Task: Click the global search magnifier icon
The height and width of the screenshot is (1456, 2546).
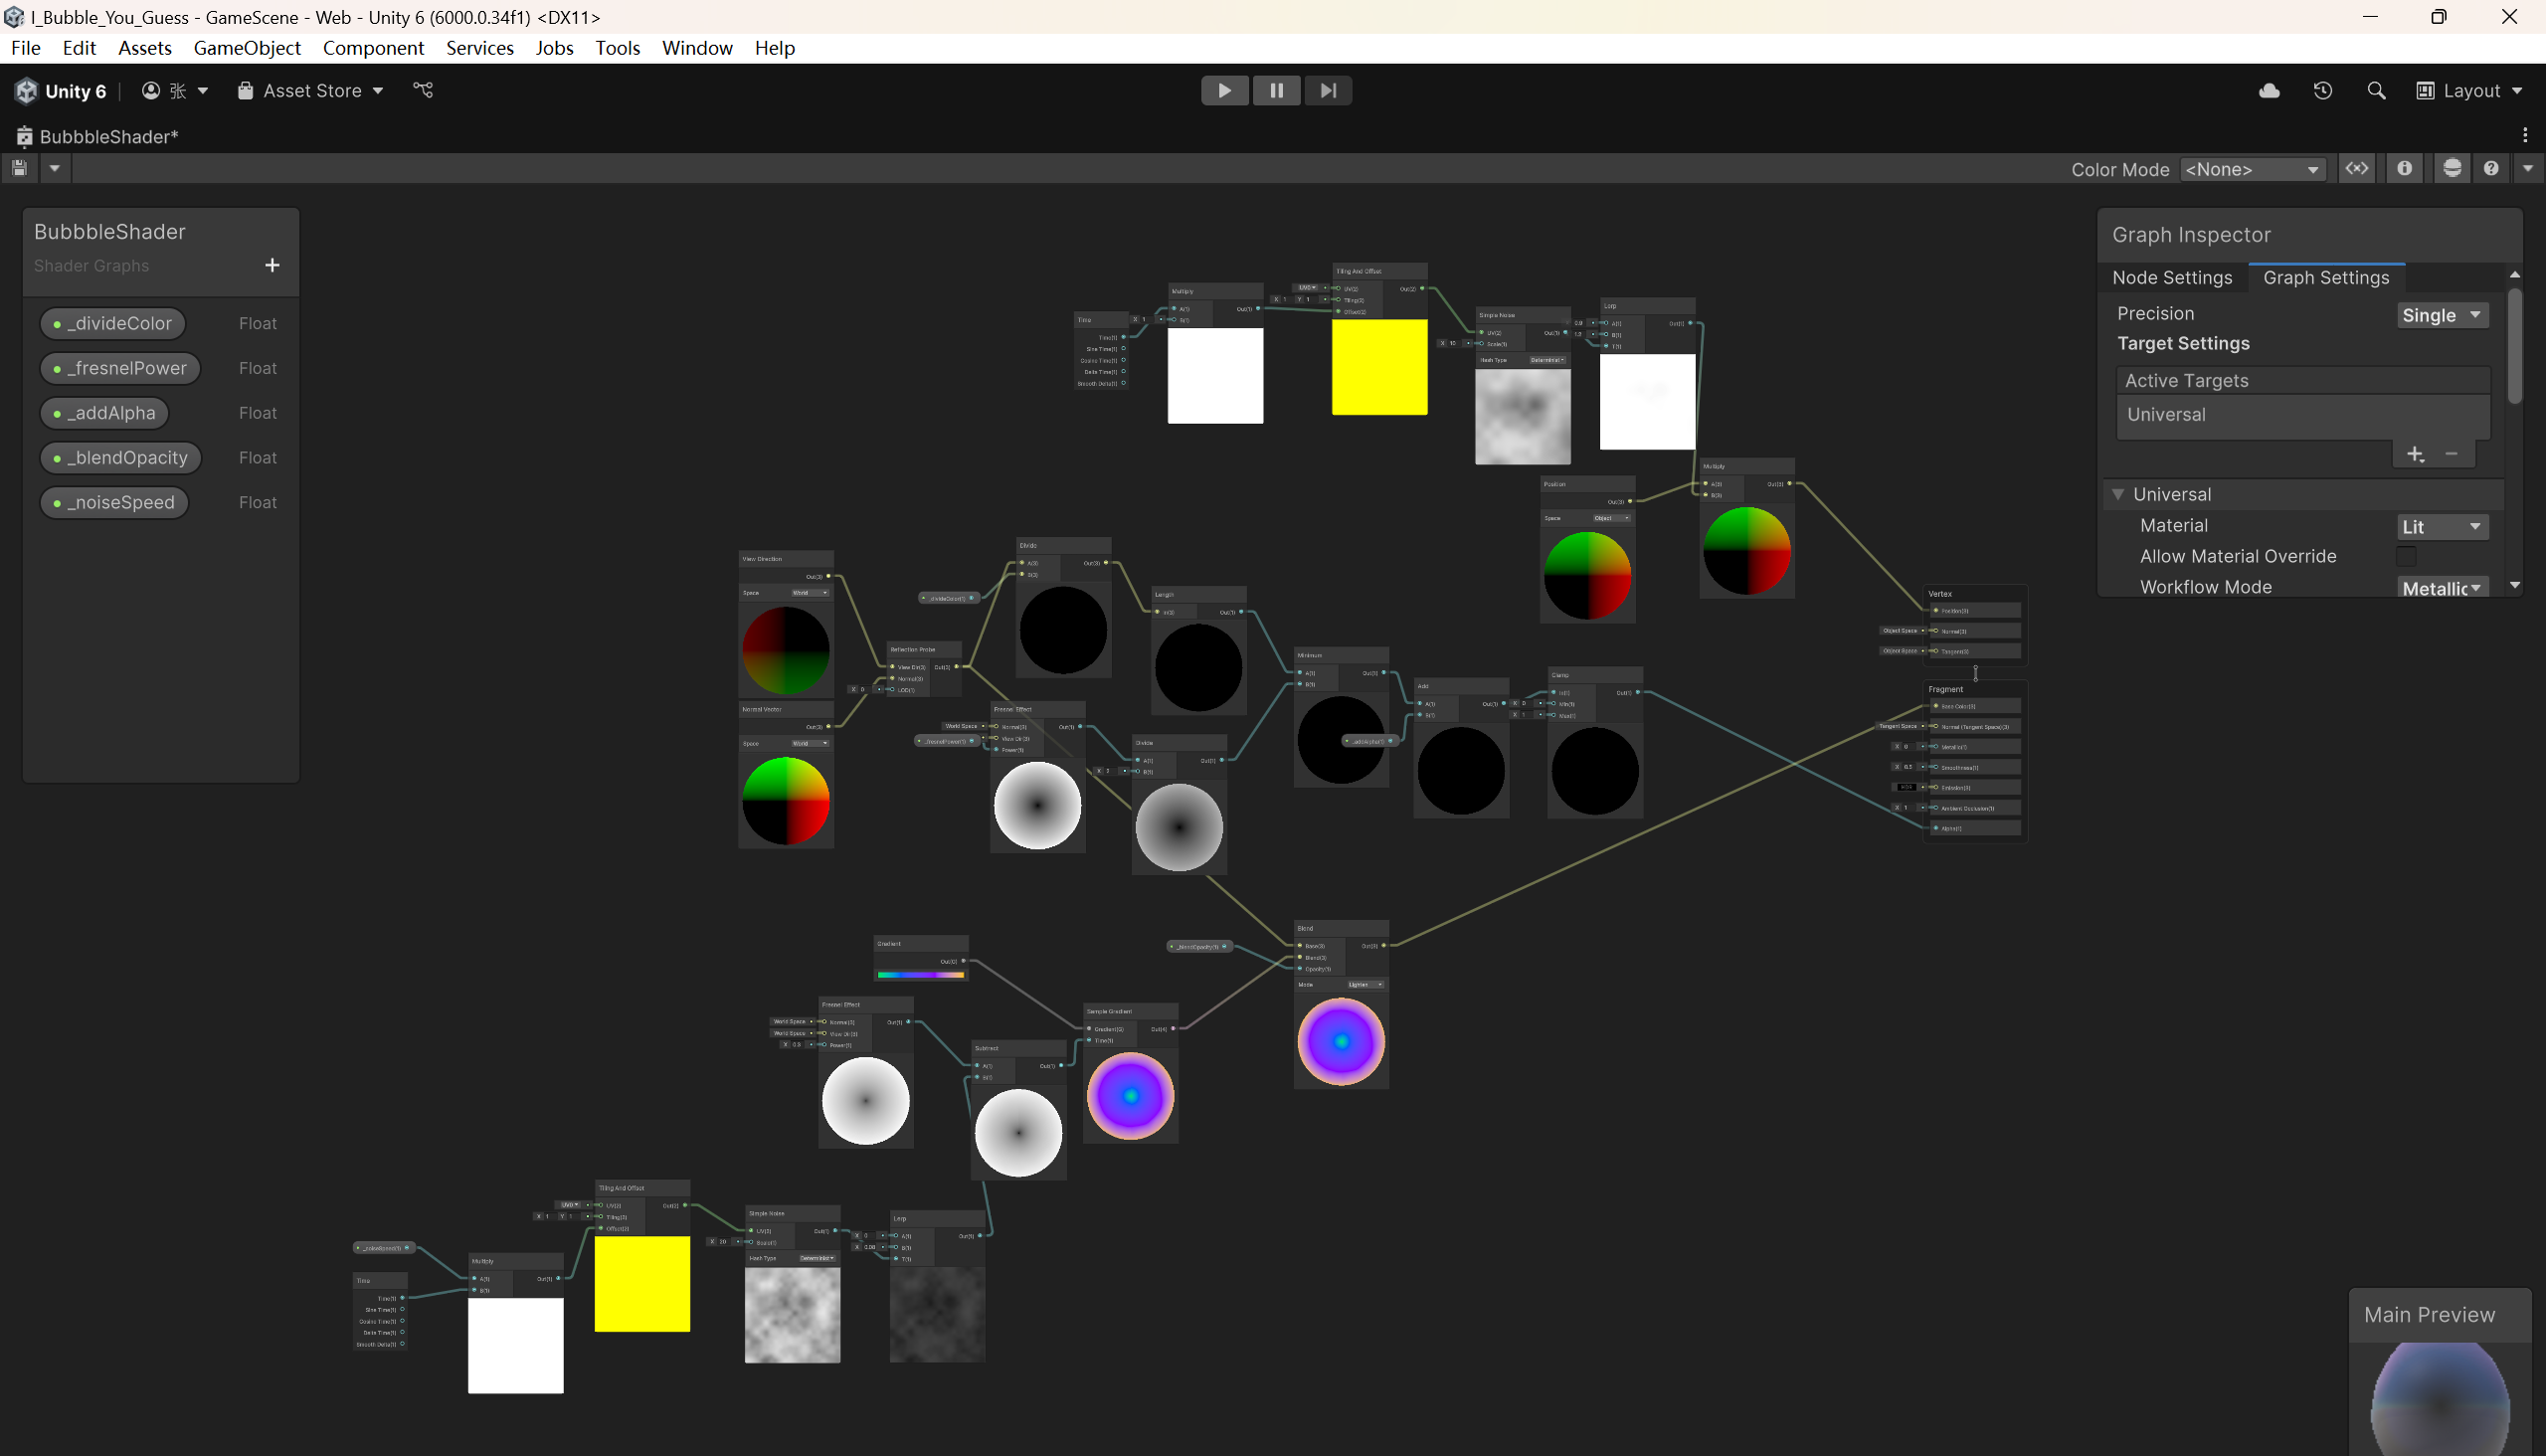Action: [x=2376, y=91]
